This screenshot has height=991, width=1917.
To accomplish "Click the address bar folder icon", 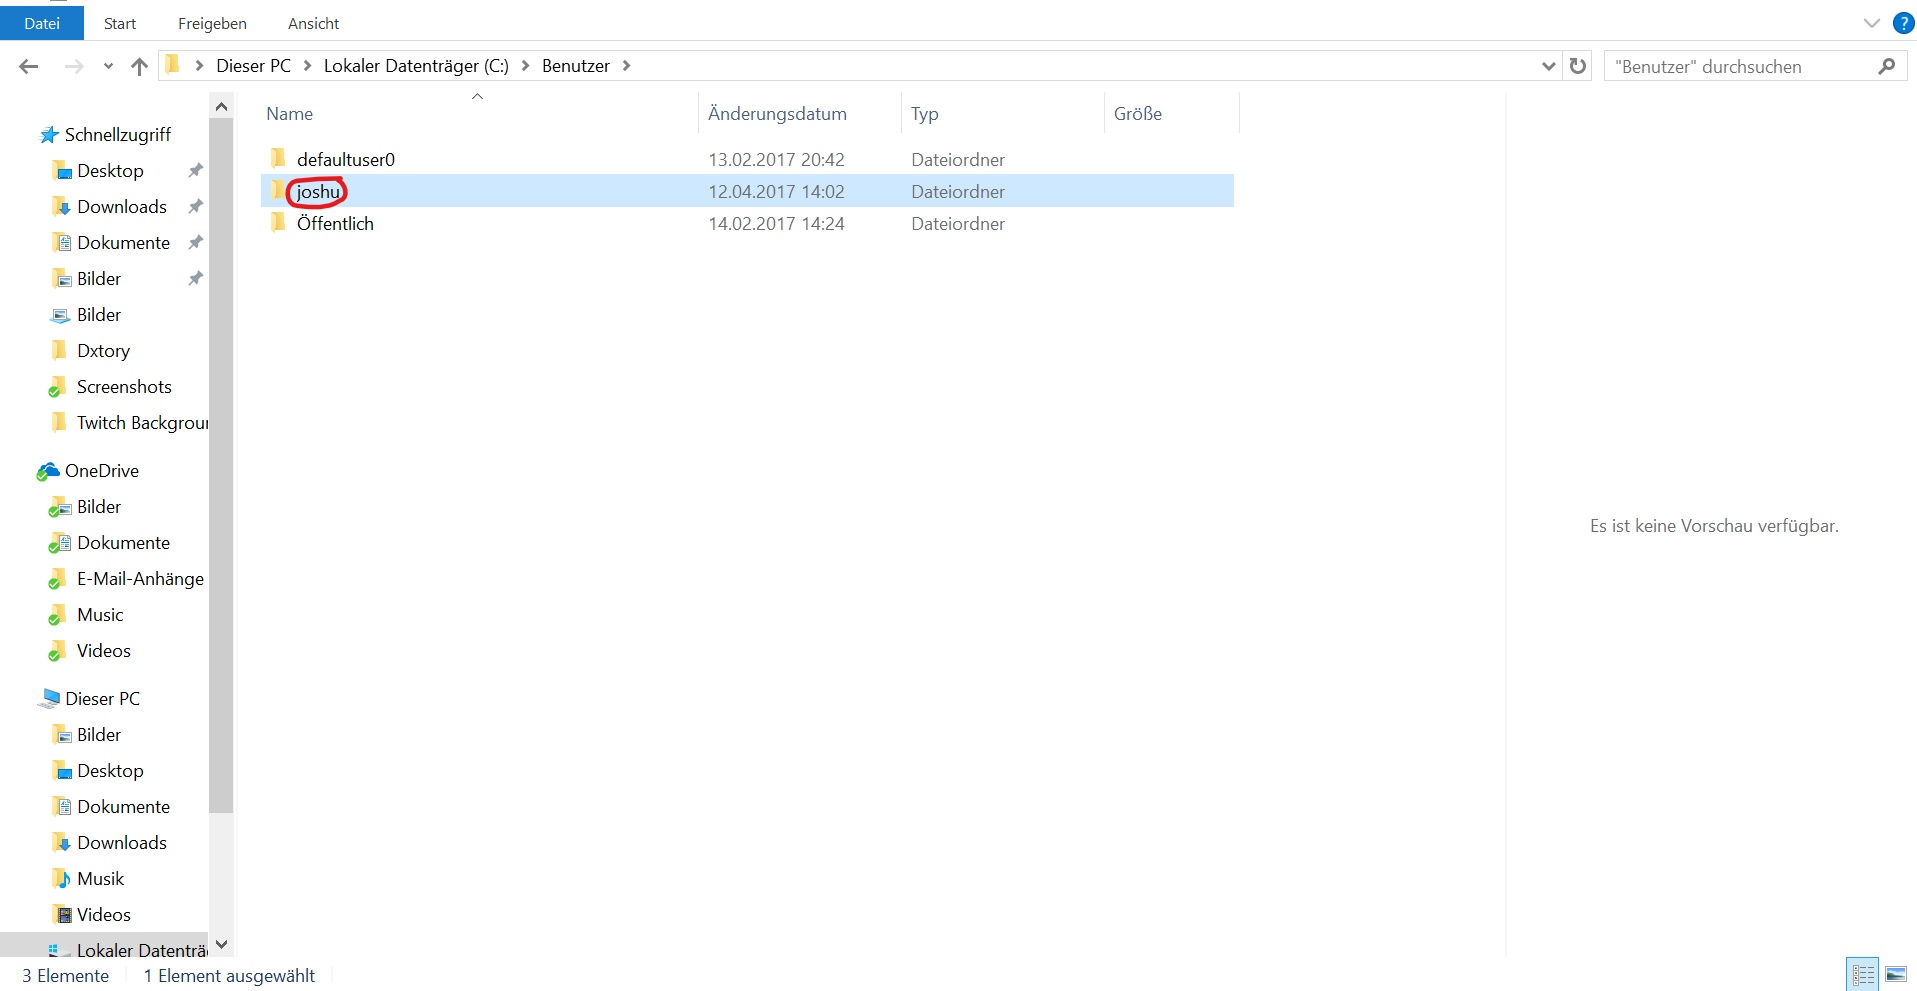I will (x=173, y=65).
